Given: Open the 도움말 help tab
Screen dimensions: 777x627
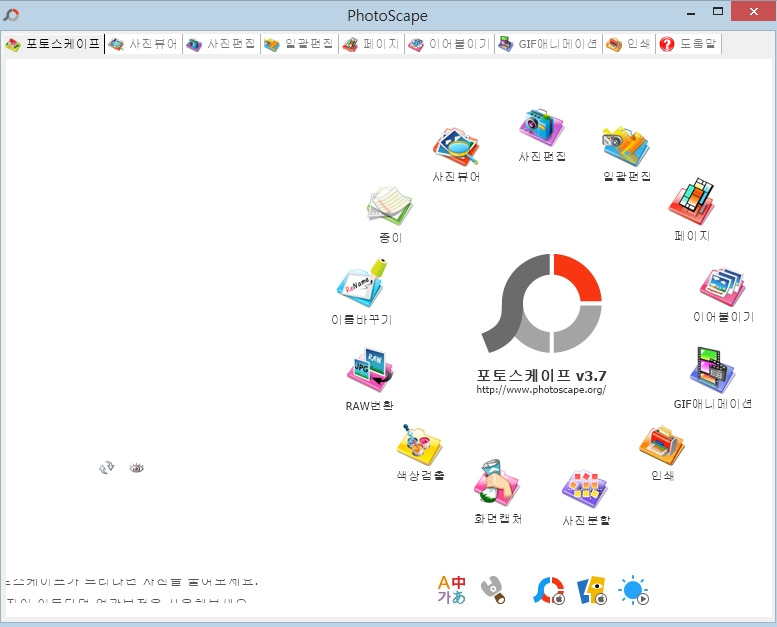Looking at the screenshot, I should pos(688,44).
